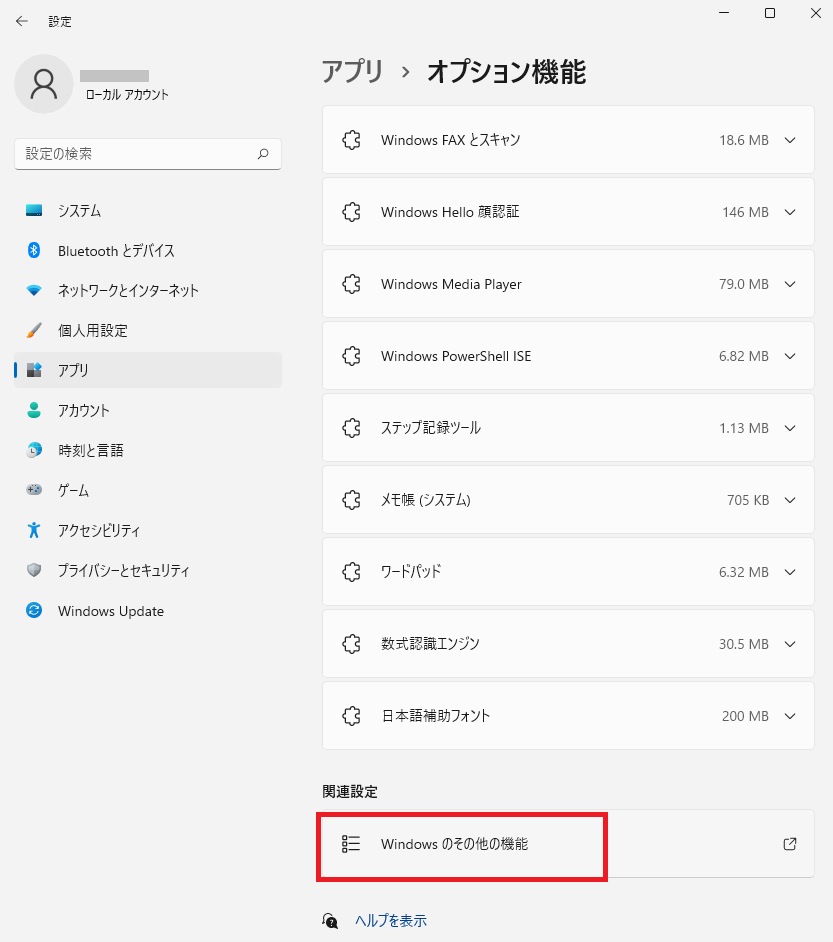Screen dimensions: 833x942
Task: Click the システム monitor icon
Action: (x=34, y=210)
